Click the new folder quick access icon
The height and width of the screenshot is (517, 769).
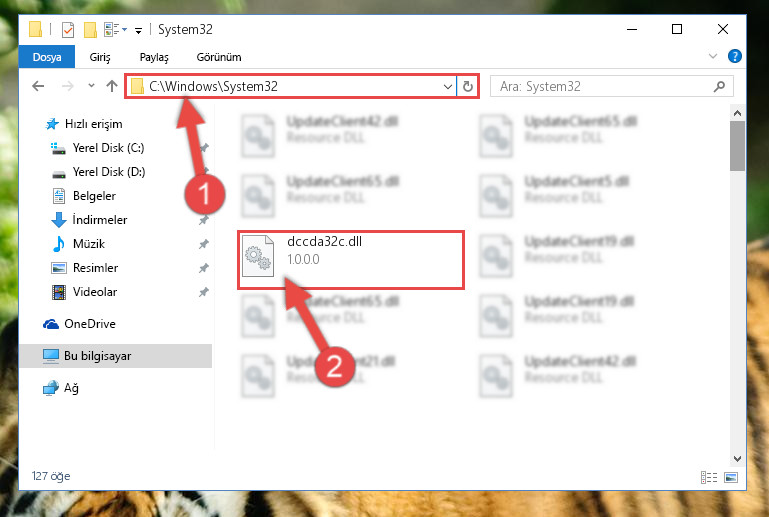point(90,29)
